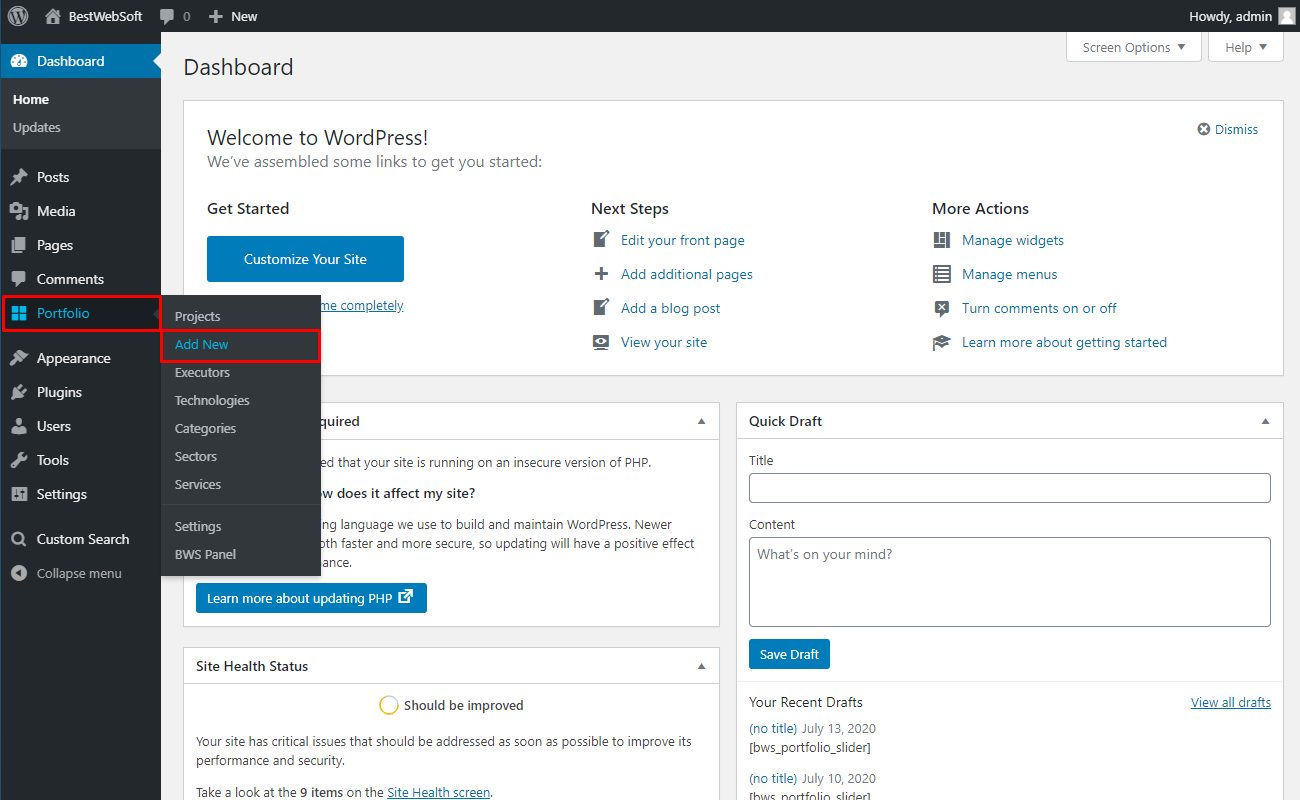This screenshot has height=800, width=1300.
Task: Click the Quick Draft Title field
Action: [1010, 488]
